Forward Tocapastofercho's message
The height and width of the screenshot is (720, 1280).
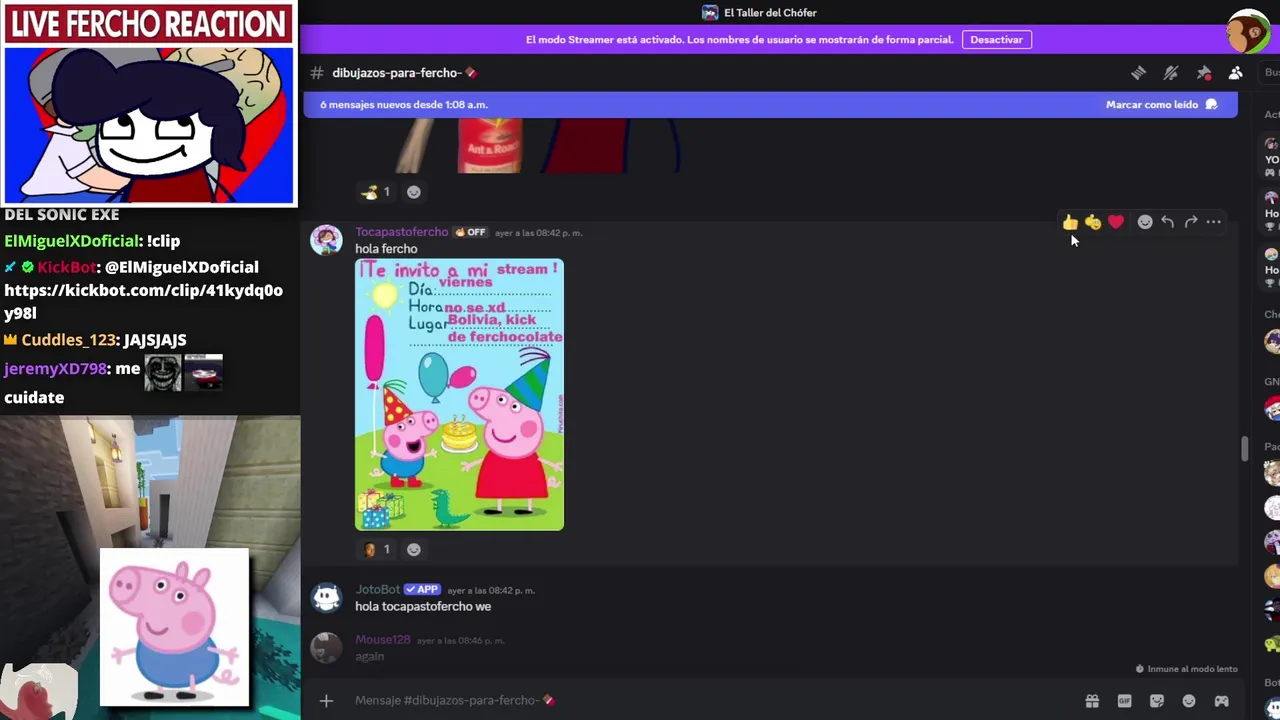tap(1190, 222)
